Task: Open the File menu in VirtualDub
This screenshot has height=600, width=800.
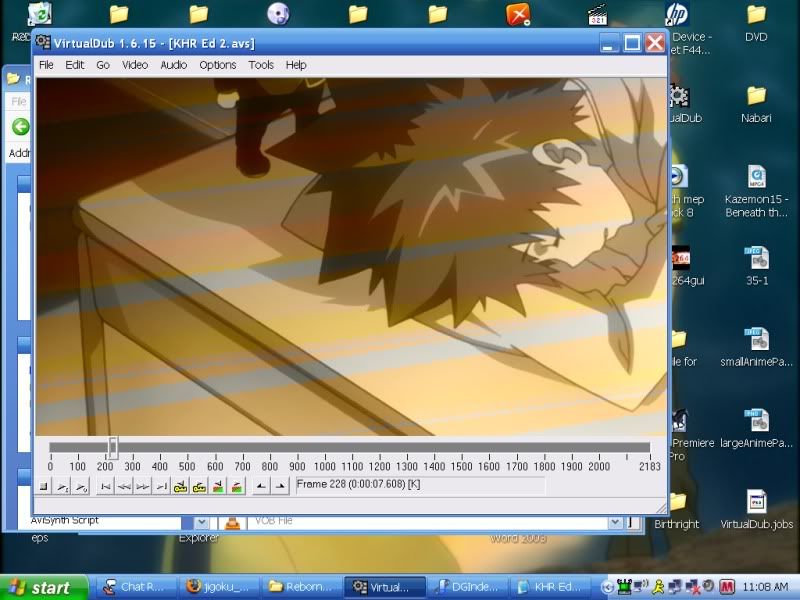Action: click(46, 65)
